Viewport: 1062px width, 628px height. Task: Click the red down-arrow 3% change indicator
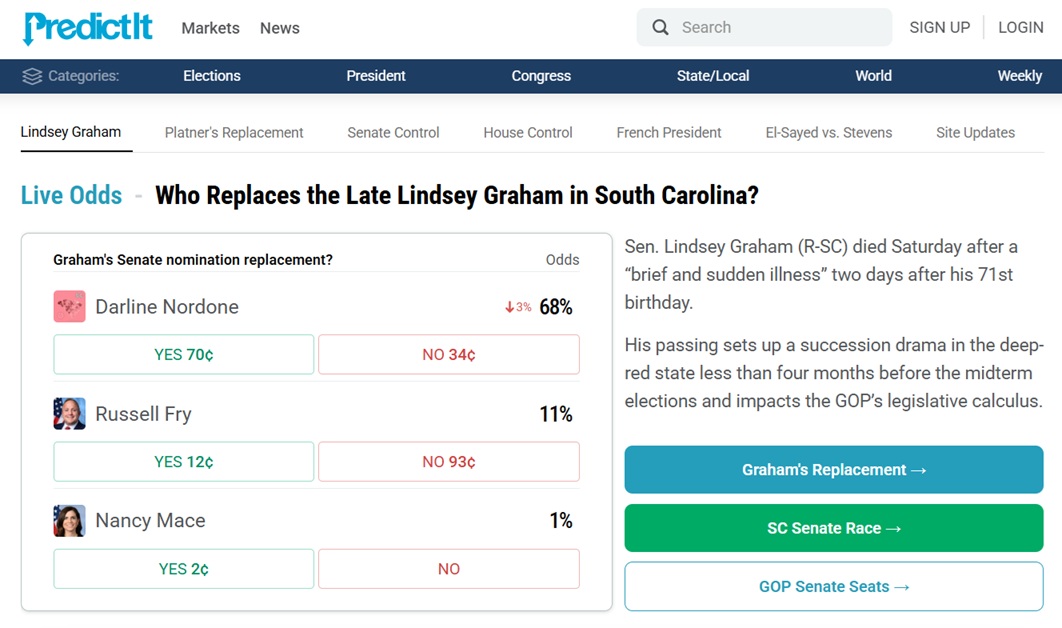(x=518, y=307)
